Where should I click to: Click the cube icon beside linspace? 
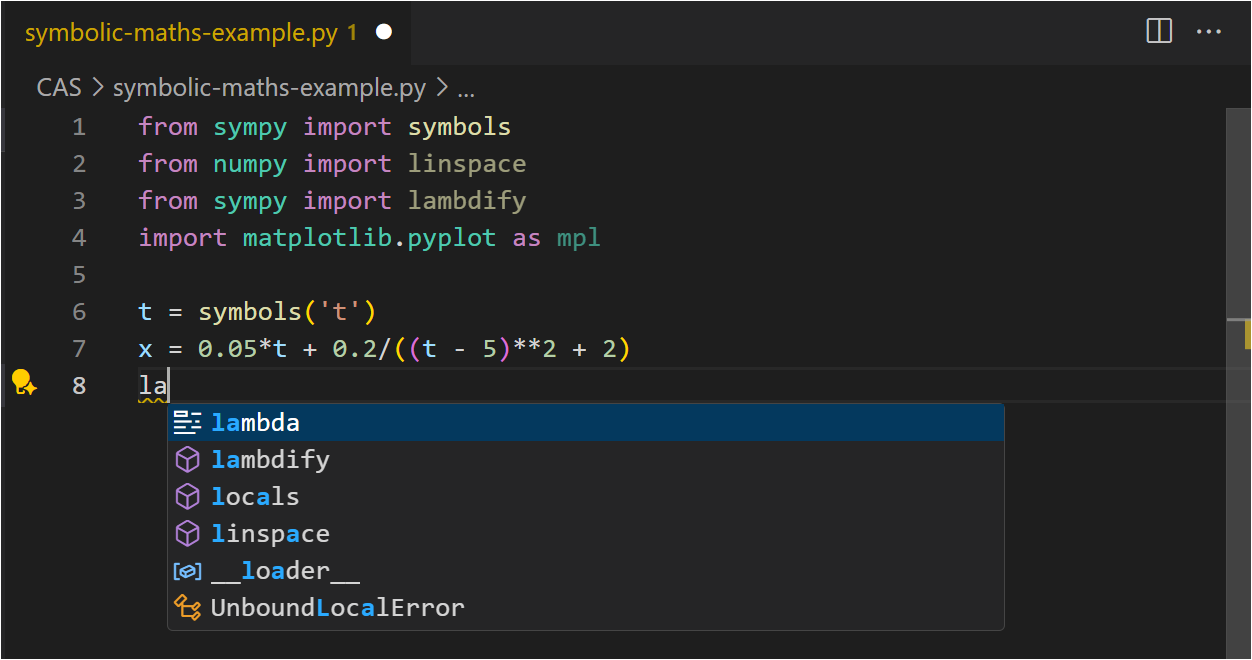(187, 534)
